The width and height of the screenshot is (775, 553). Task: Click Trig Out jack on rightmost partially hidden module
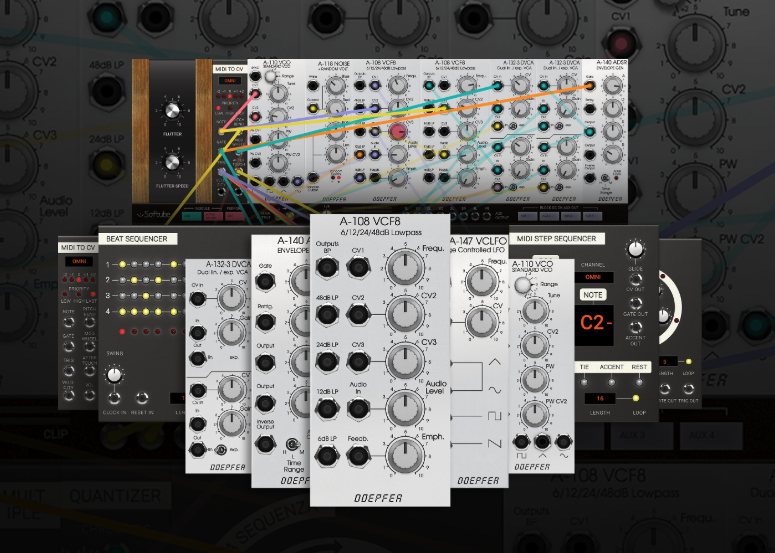point(688,389)
